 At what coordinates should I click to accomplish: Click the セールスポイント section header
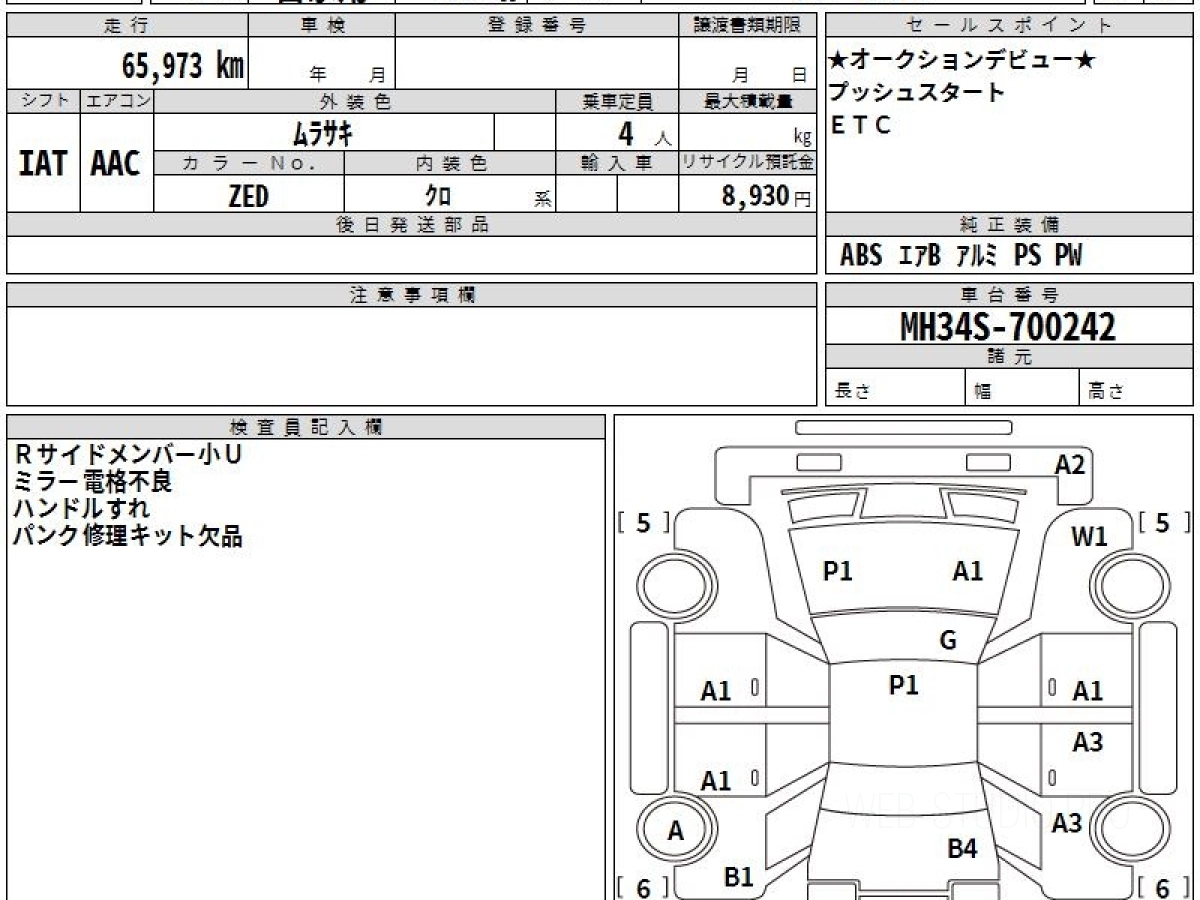pos(1009,26)
